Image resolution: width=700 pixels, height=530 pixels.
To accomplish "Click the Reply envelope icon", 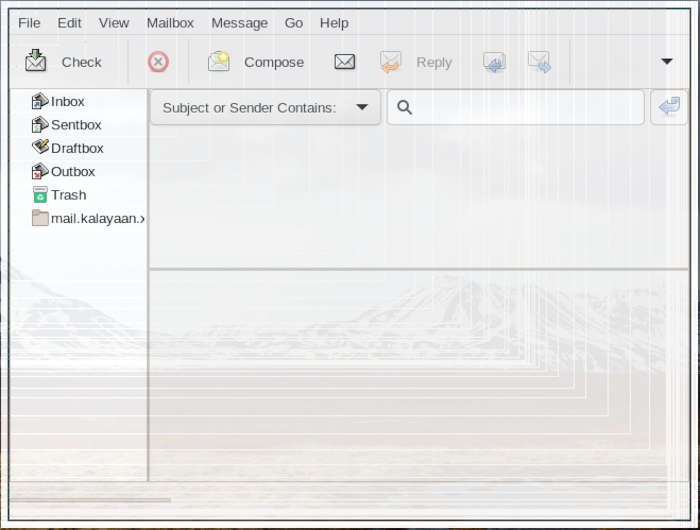I will 390,62.
